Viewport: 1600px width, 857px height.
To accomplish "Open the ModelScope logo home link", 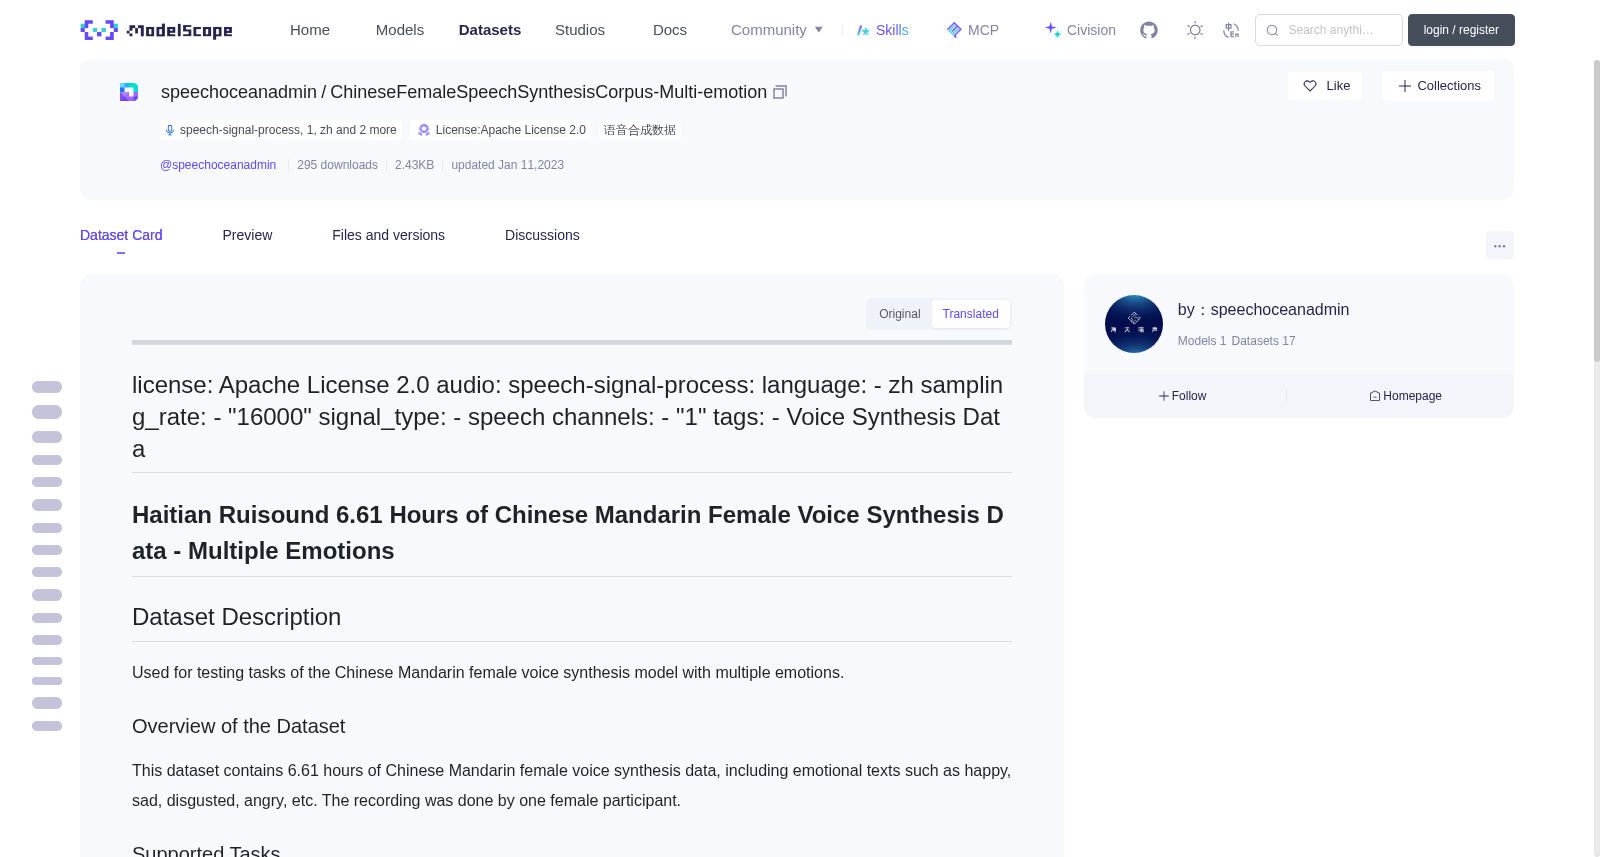I will [x=156, y=30].
